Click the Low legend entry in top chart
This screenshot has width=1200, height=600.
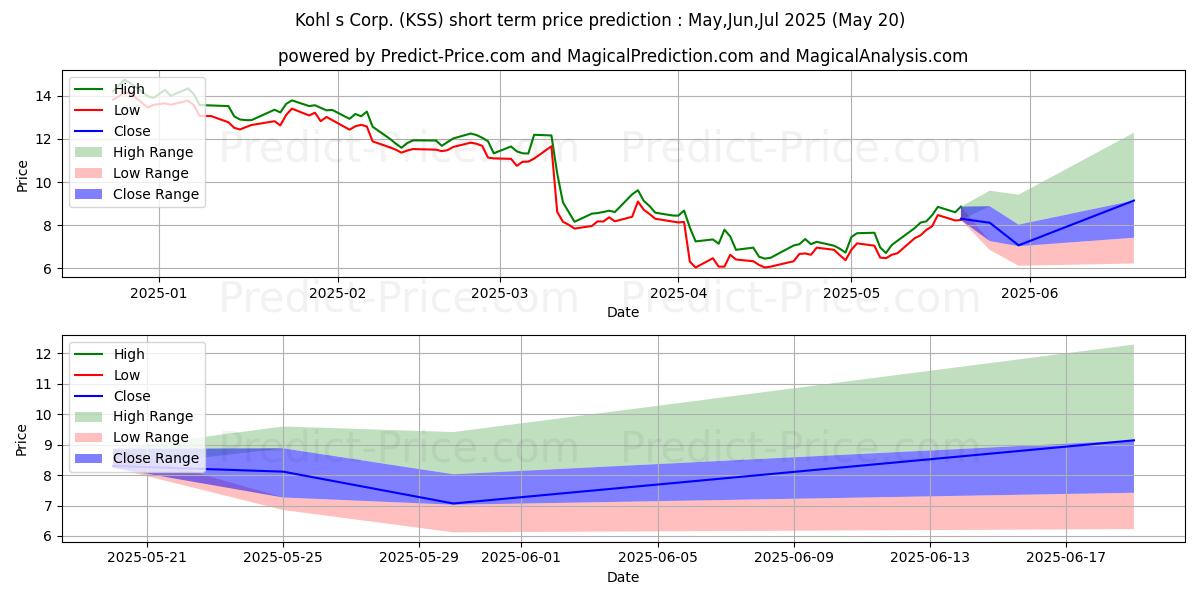(110, 110)
